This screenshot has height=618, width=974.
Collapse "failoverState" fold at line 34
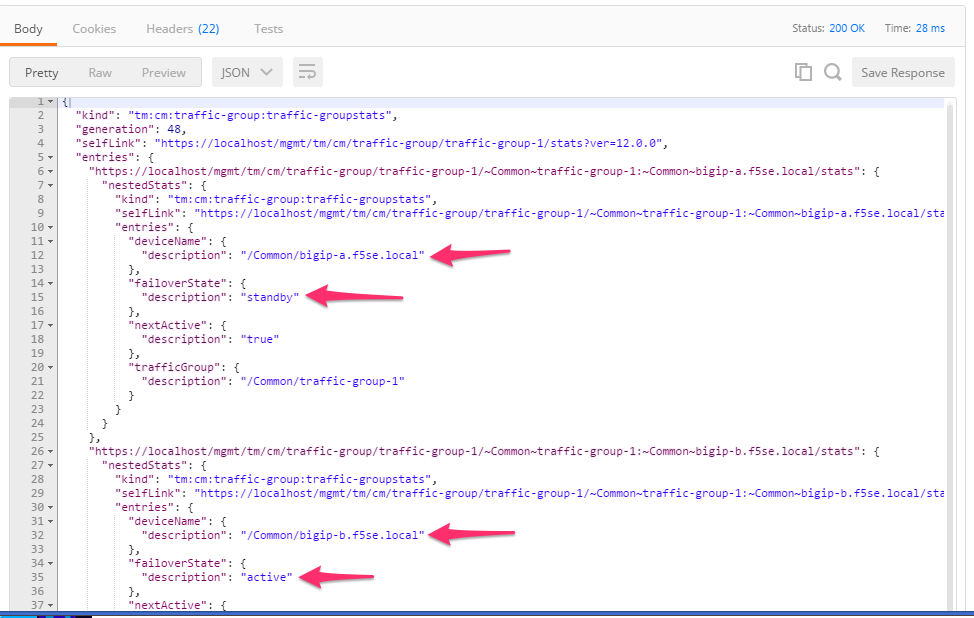coord(50,563)
